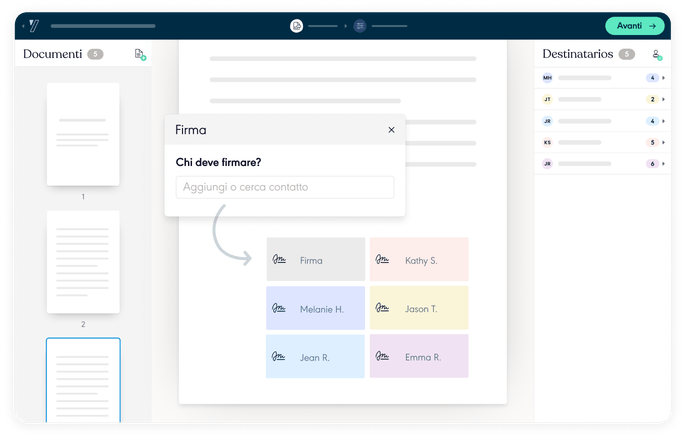Select page 2 thumbnail
Screen dimensions: 684x438
pyautogui.click(x=83, y=262)
